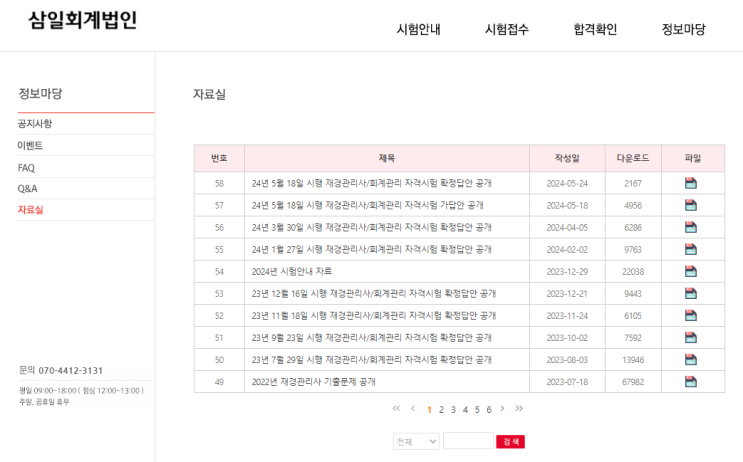Open post titled 24년 1월 27일 확정답안 공개
Screen dimensions: 743x462
point(372,249)
